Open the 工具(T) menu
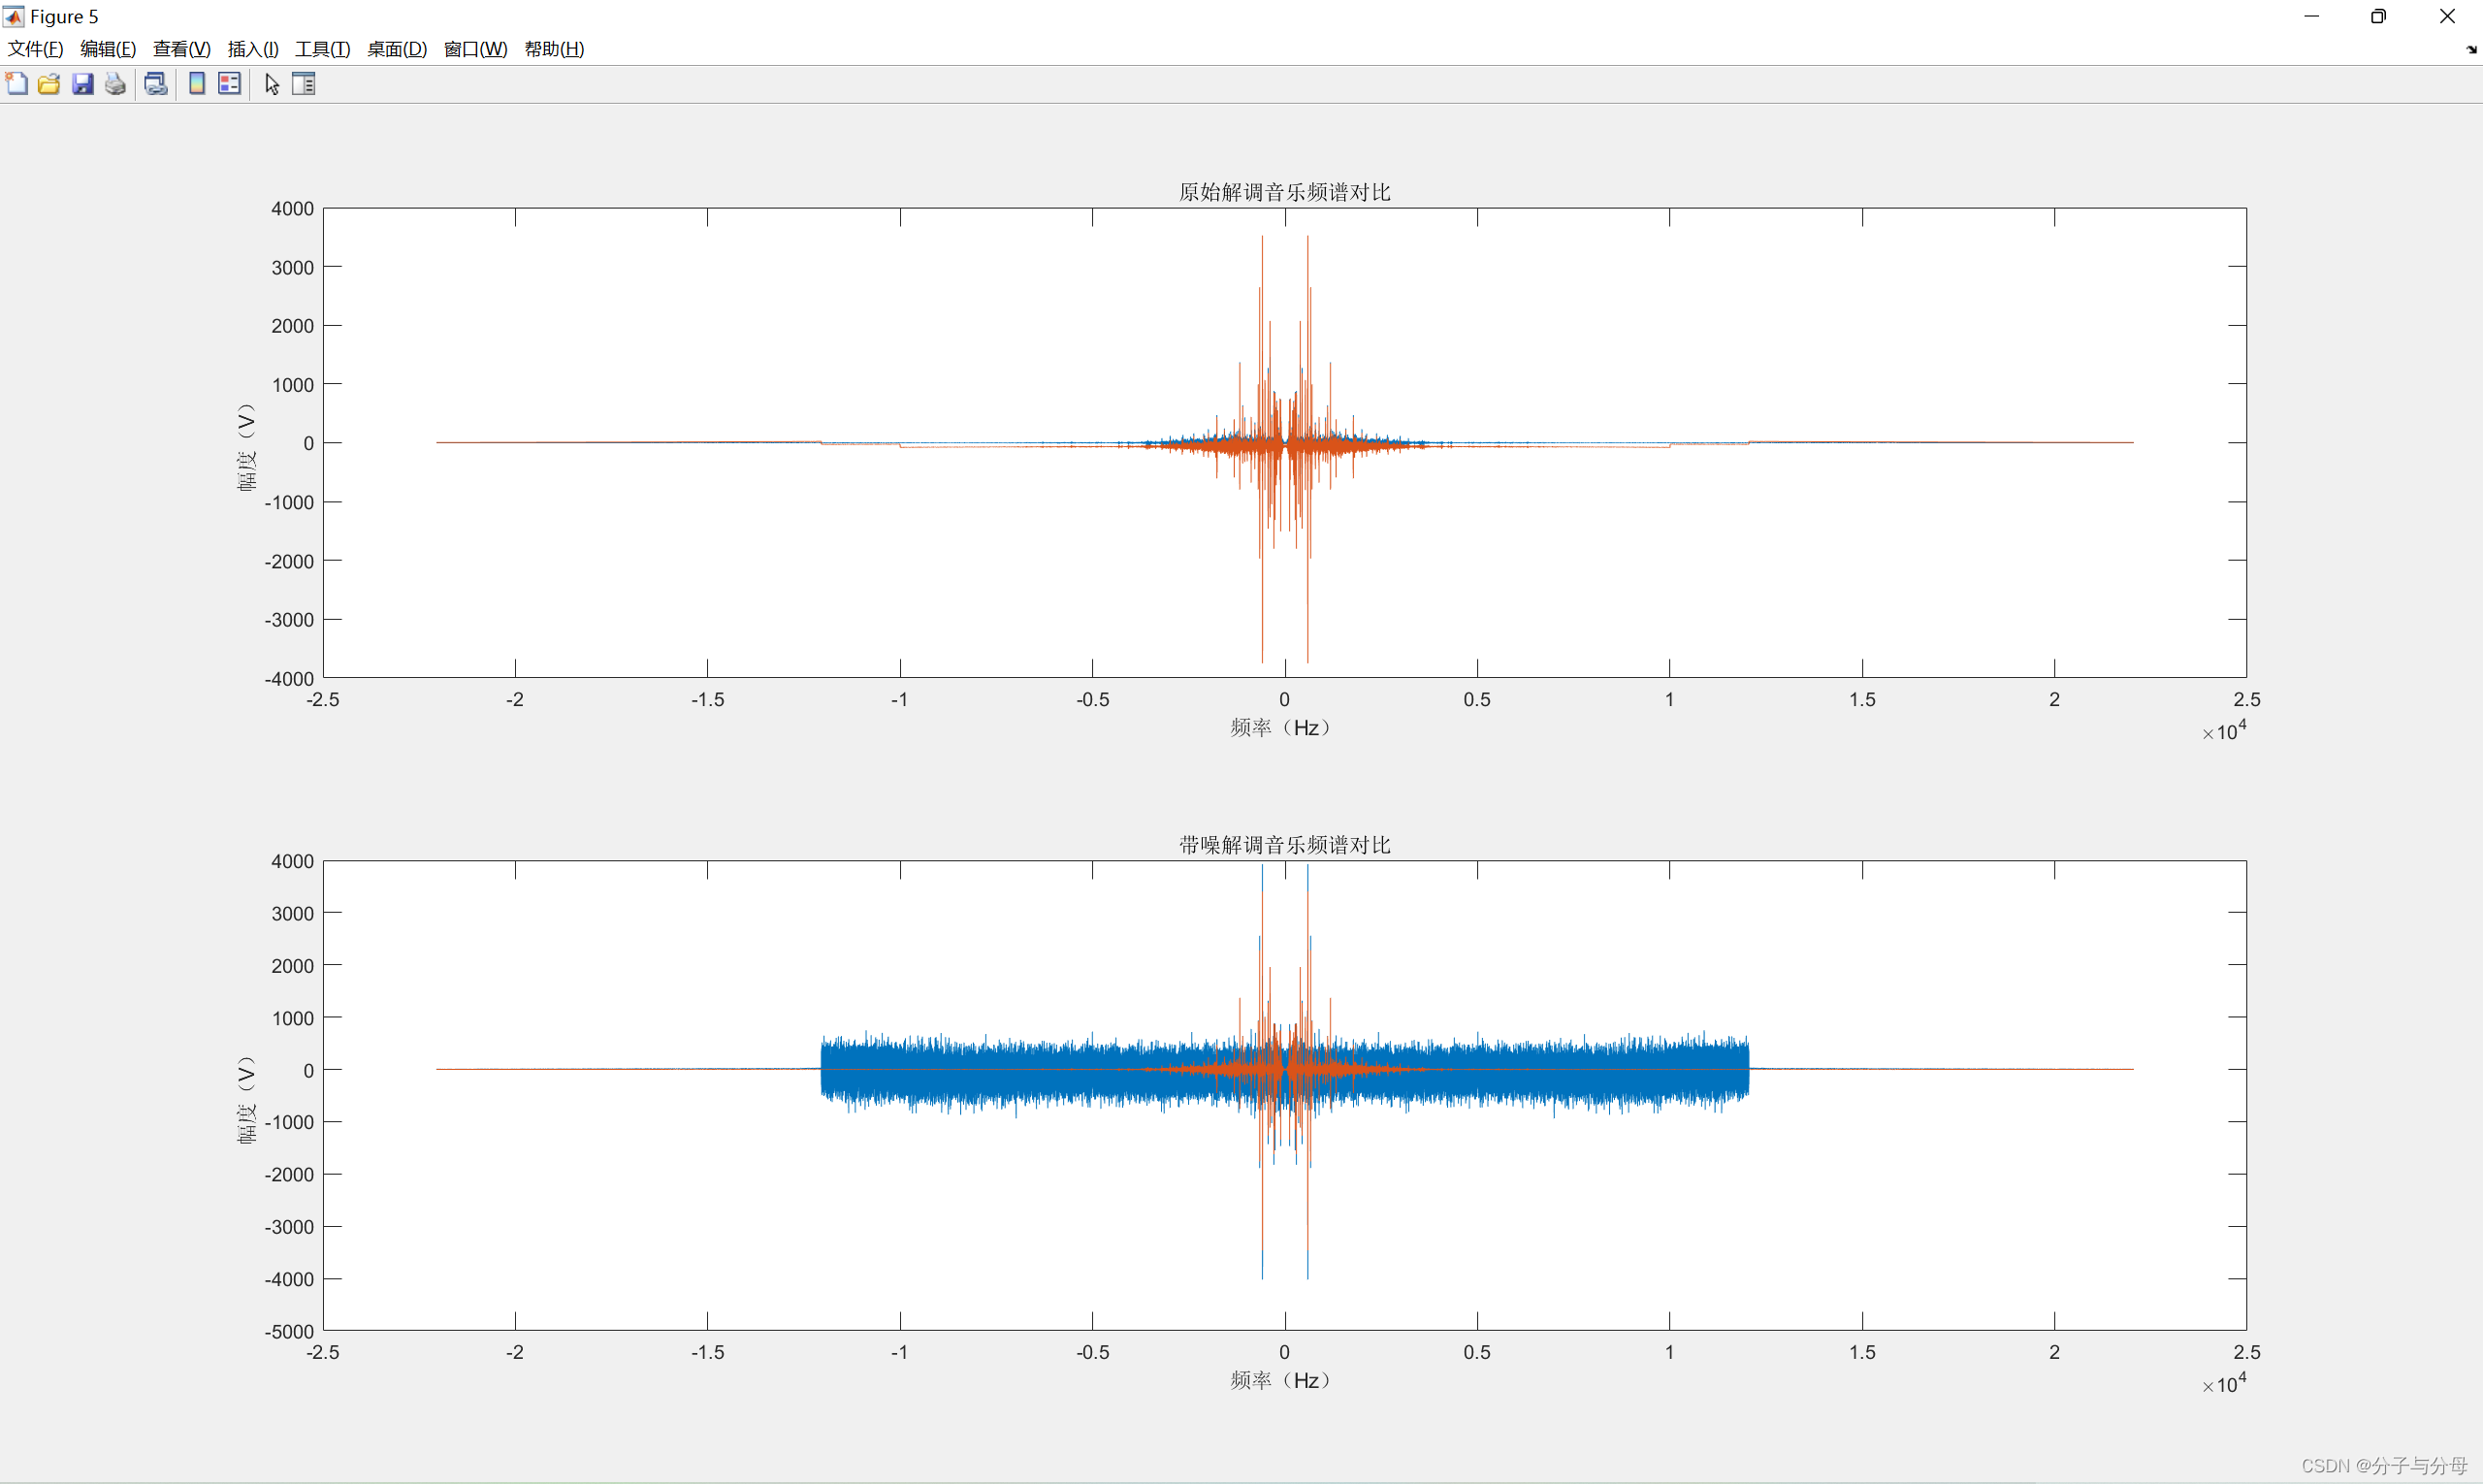 pos(323,49)
